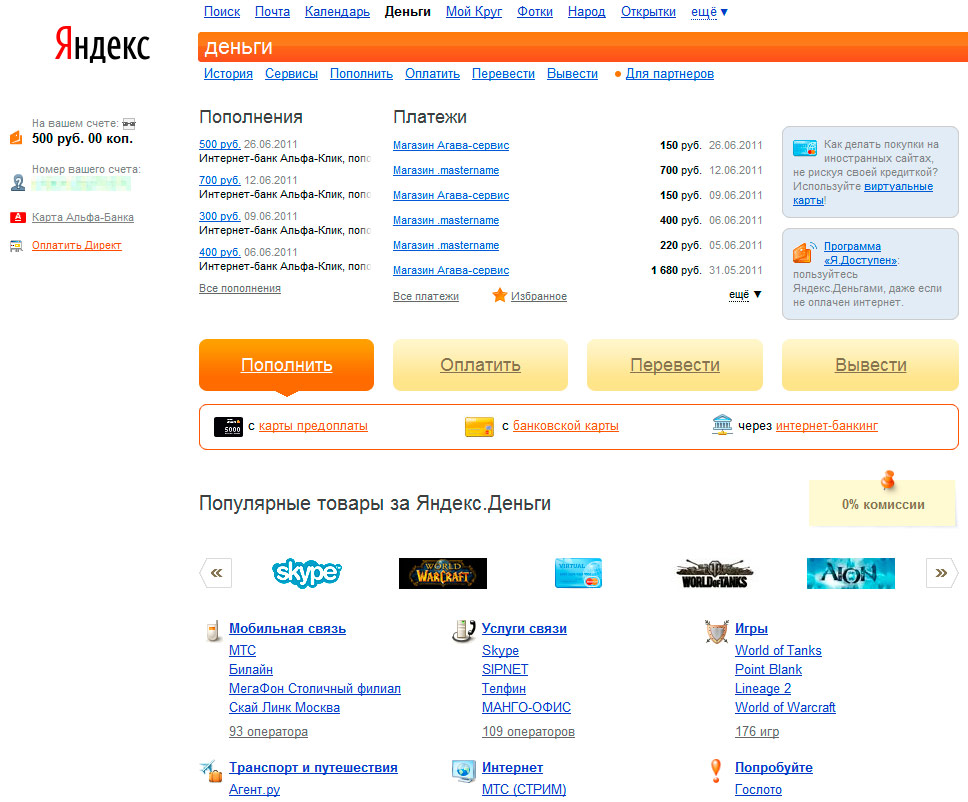Open the 700 руб. deposit link
The height and width of the screenshot is (802, 968).
pos(220,180)
